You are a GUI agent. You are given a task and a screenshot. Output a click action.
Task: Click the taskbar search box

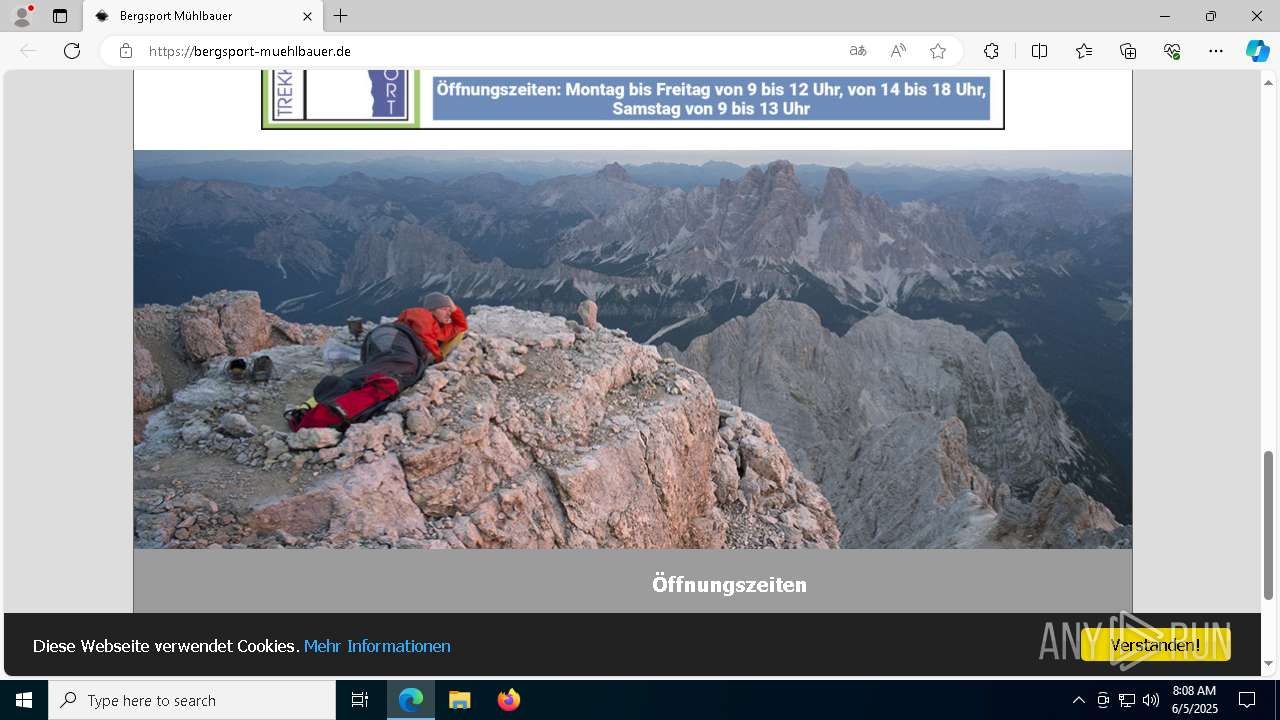[x=192, y=700]
